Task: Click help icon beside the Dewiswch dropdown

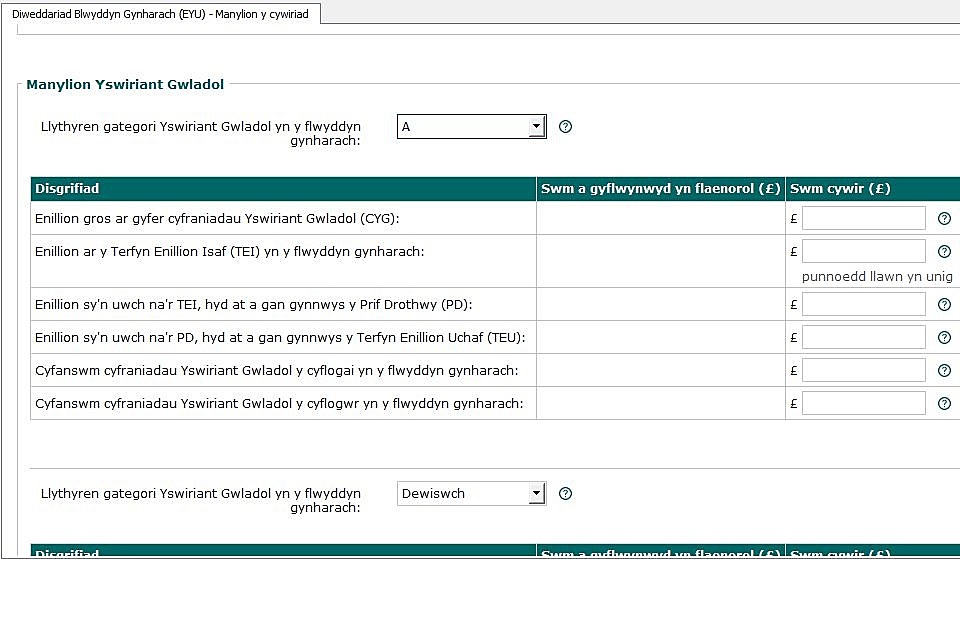Action: point(565,494)
